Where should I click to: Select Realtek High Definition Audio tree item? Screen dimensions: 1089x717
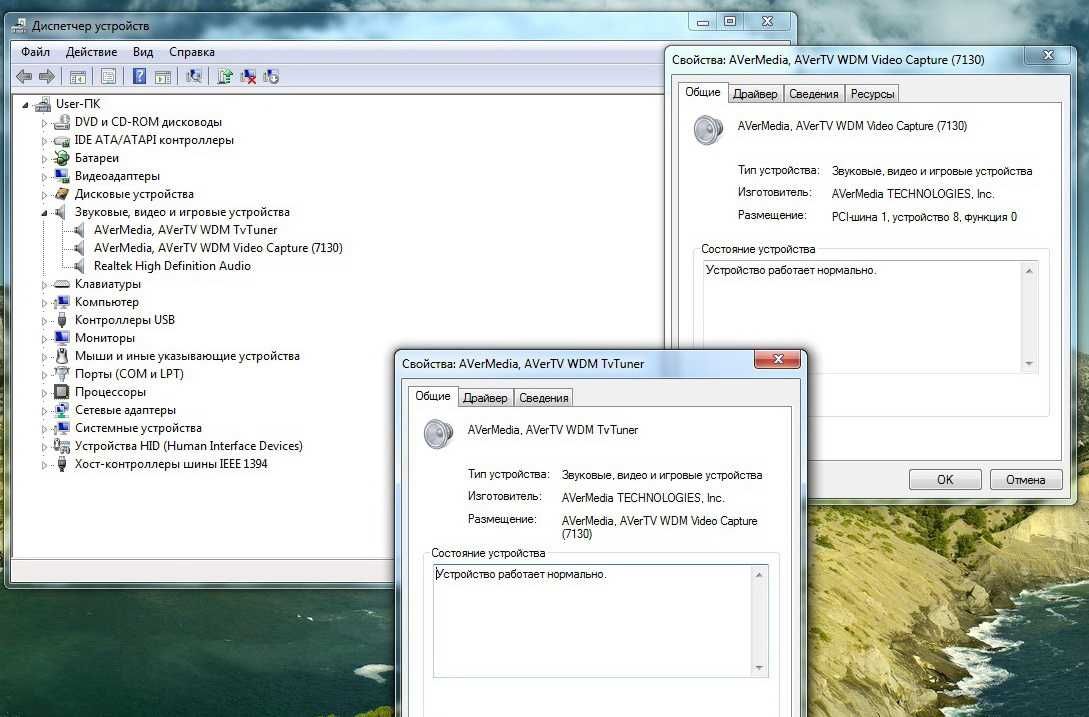pyautogui.click(x=172, y=266)
